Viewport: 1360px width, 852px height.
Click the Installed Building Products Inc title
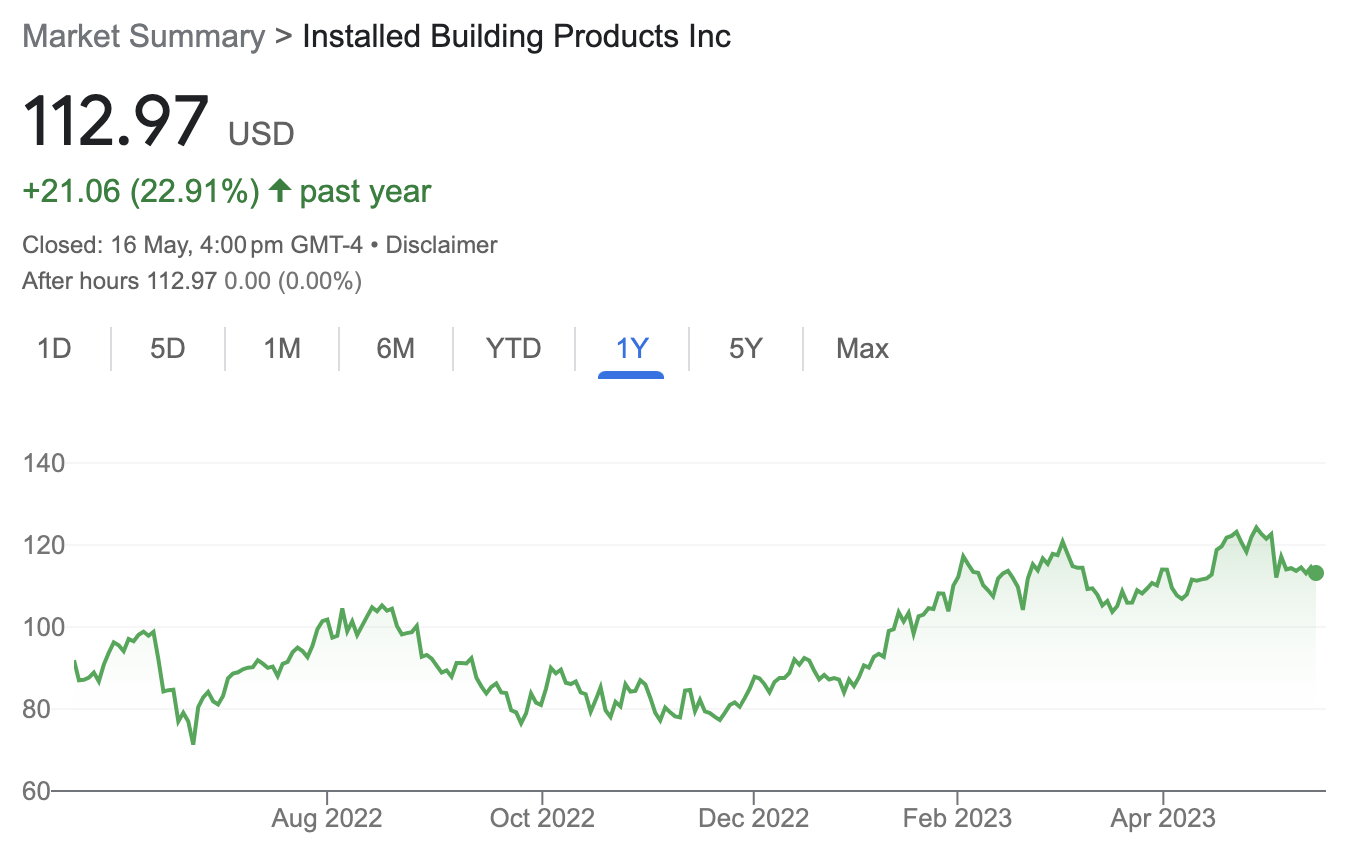[516, 37]
